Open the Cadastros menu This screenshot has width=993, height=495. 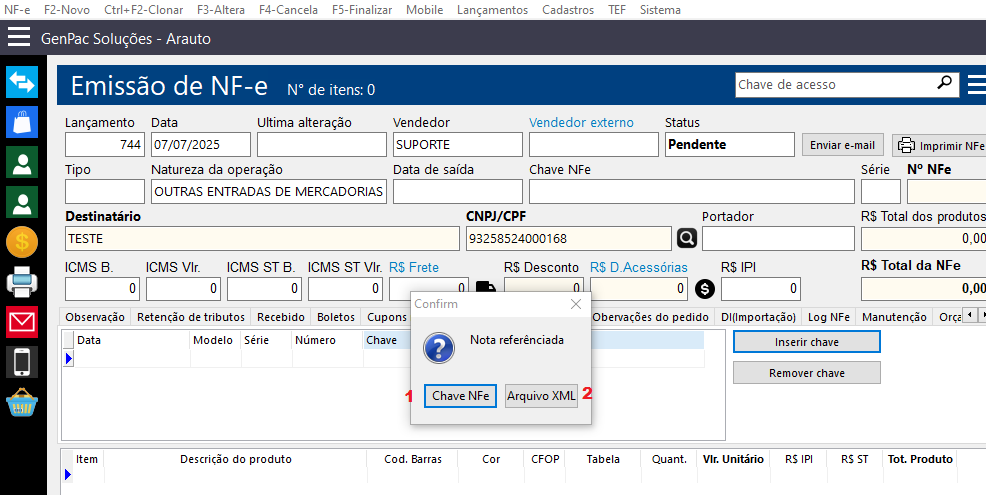[567, 10]
